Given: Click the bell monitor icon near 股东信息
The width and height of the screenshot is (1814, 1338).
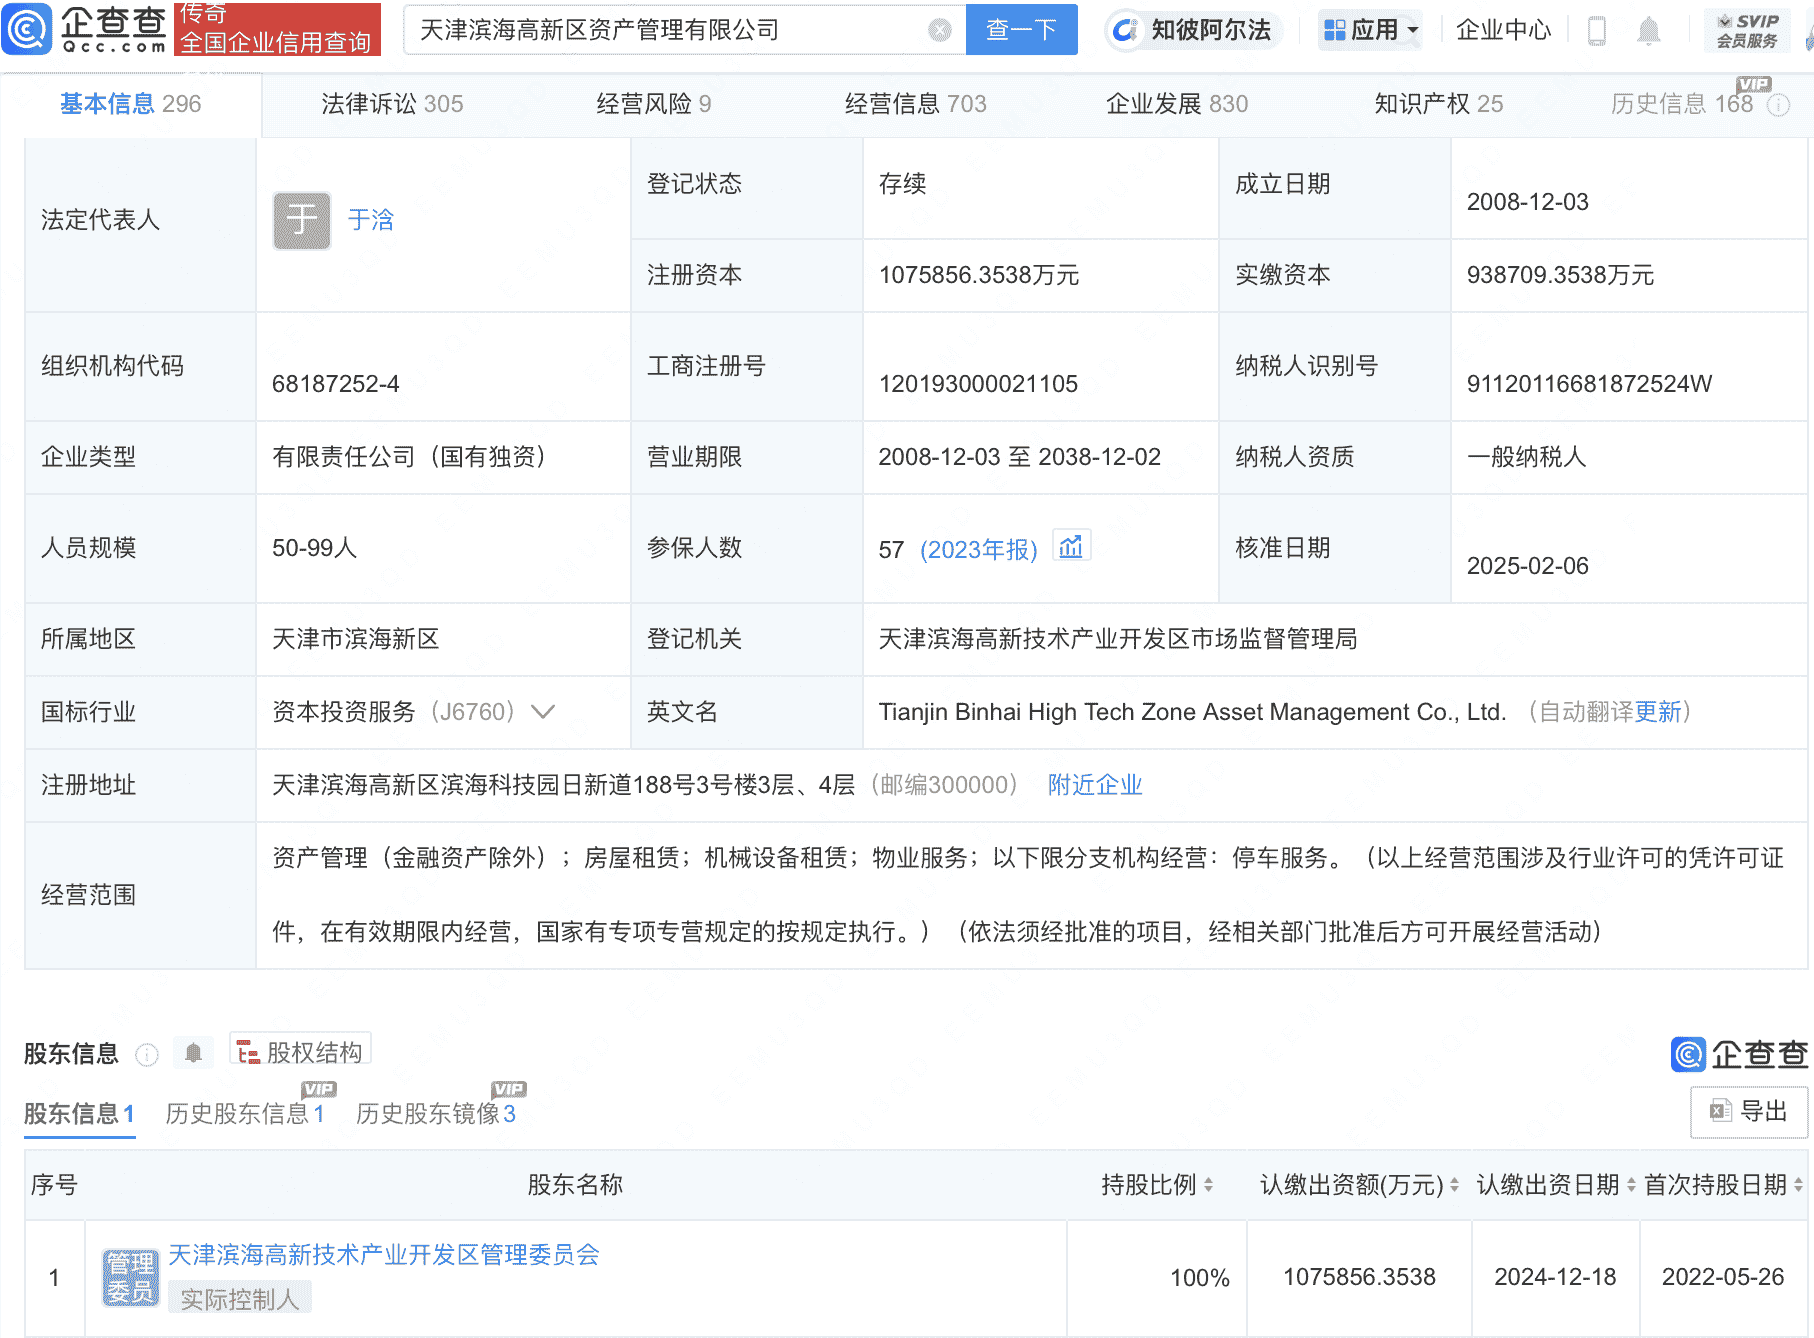Looking at the screenshot, I should coord(193,1053).
